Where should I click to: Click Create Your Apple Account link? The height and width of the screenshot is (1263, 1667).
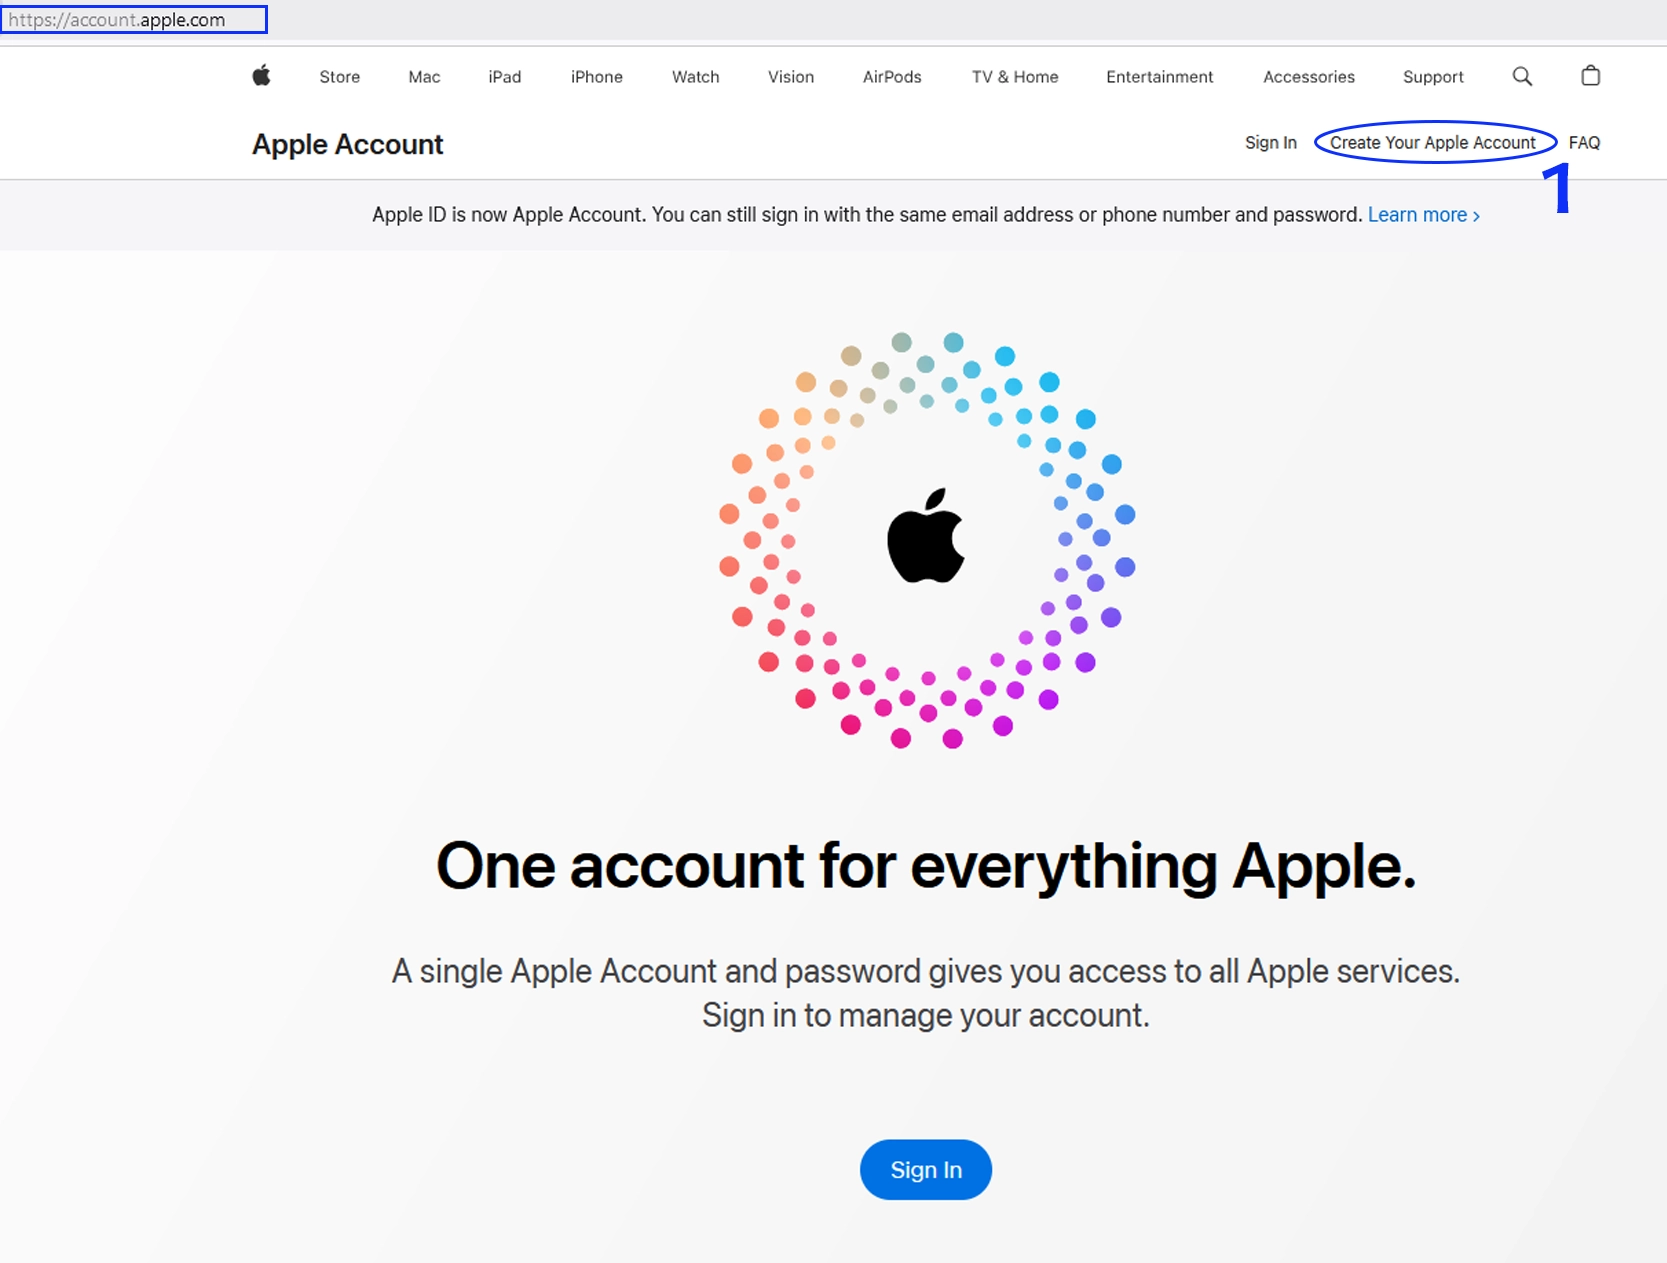click(1433, 143)
